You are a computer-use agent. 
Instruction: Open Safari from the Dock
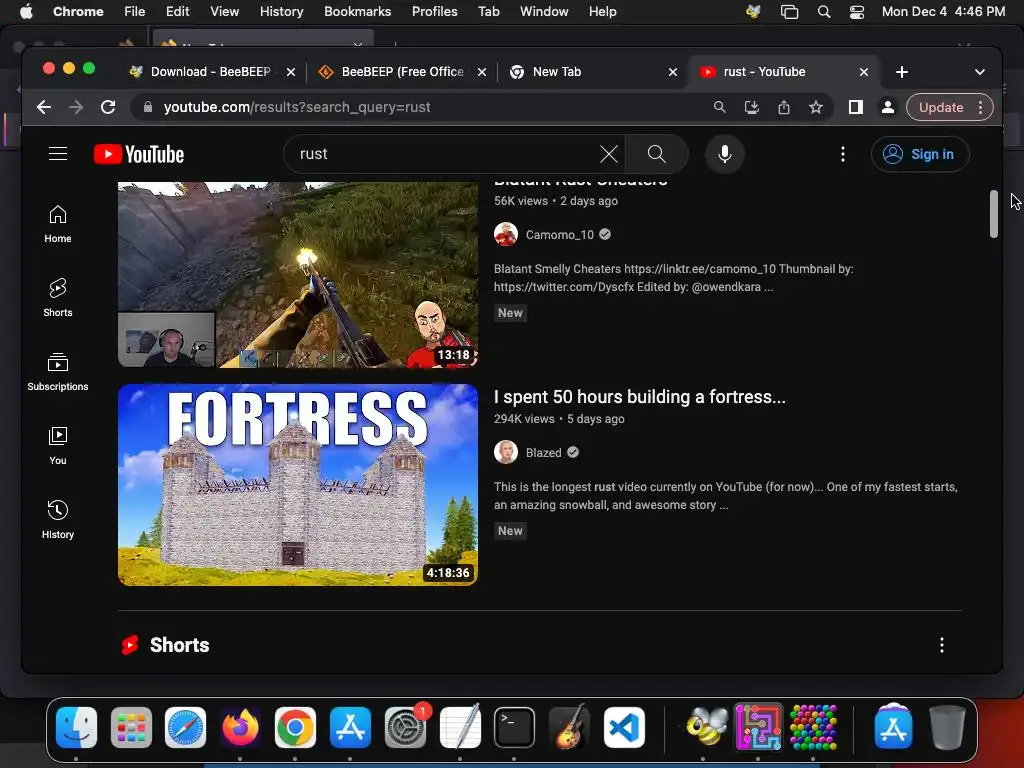(x=185, y=727)
